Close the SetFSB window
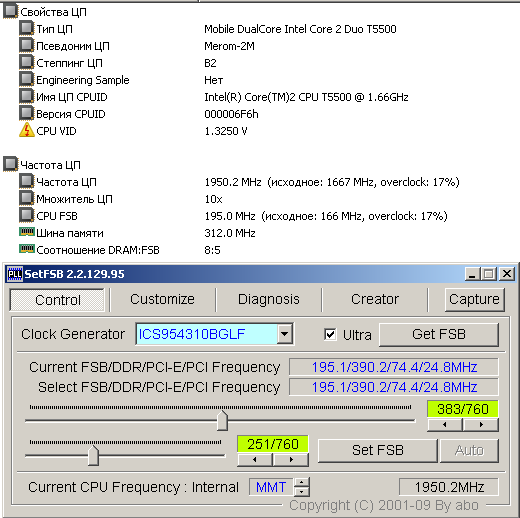 tap(507, 274)
